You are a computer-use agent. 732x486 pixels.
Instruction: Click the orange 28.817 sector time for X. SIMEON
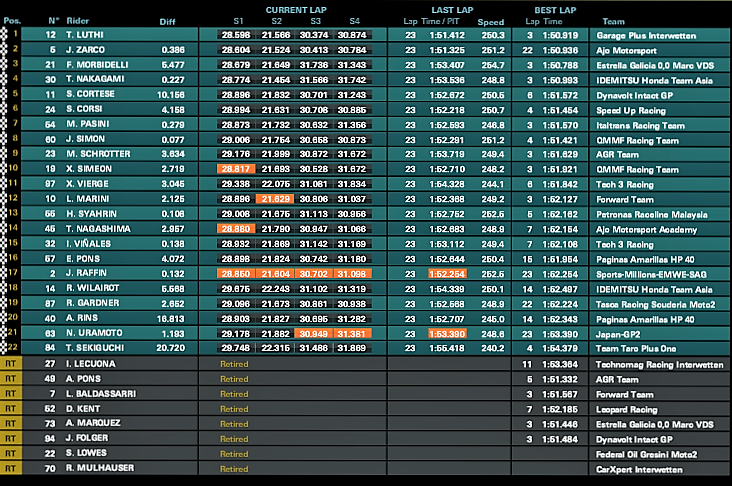[236, 169]
